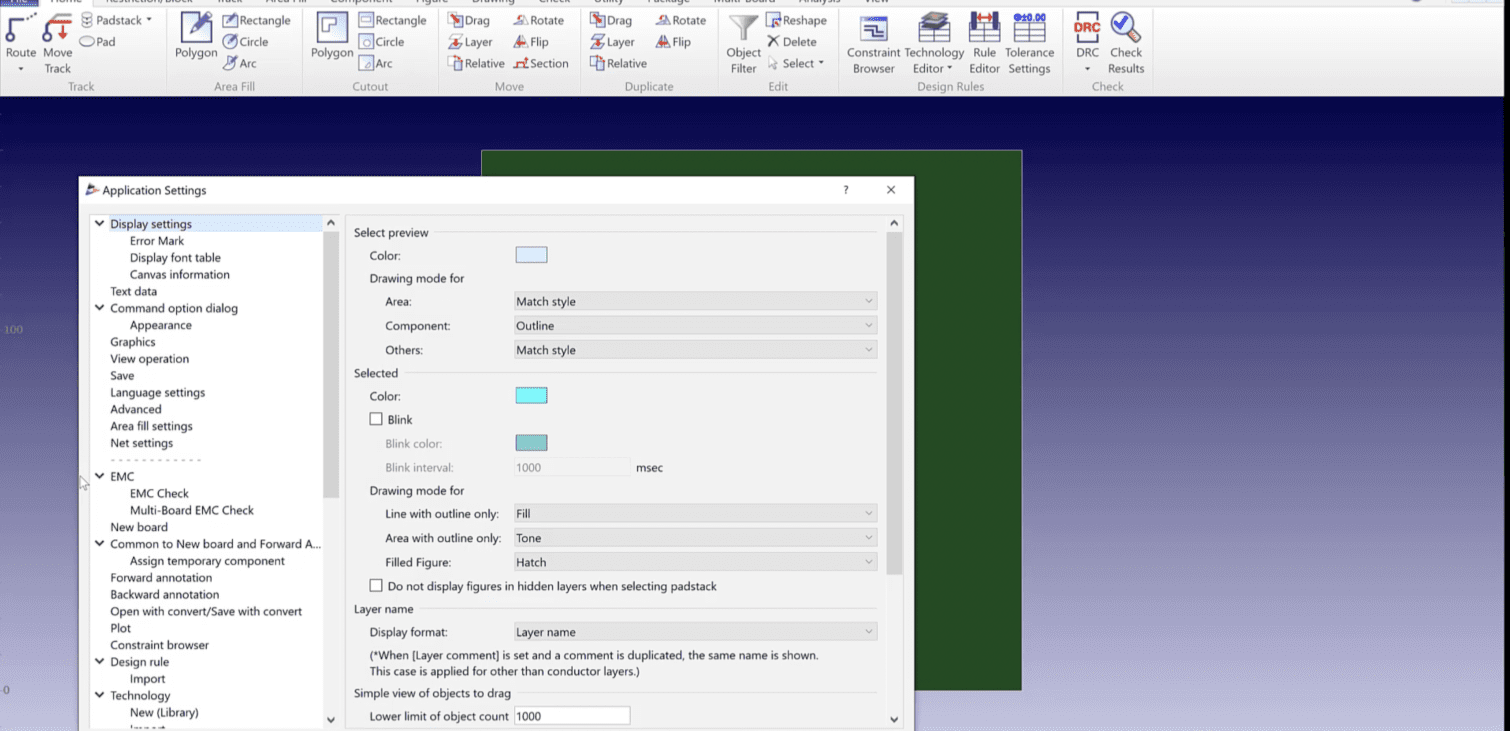The image size is (1510, 731).
Task: Run the DRC check
Action: click(x=1087, y=30)
